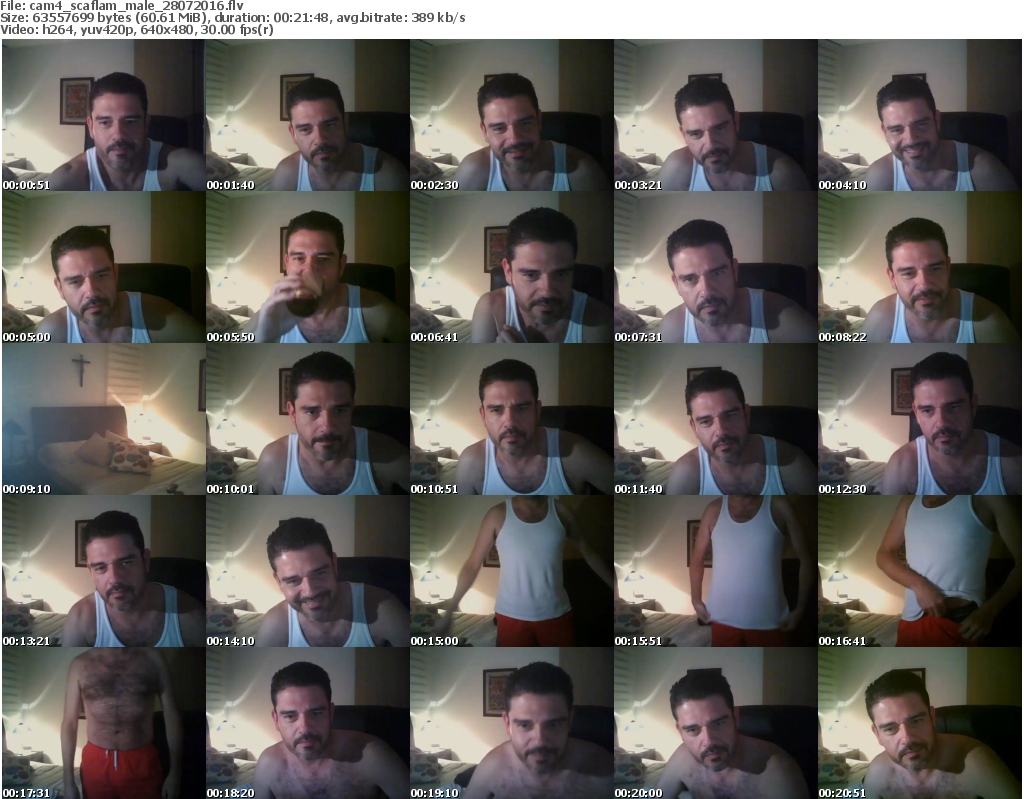The image size is (1024, 799).
Task: Choose the bedroom frame at 00:09:10
Action: tap(103, 419)
